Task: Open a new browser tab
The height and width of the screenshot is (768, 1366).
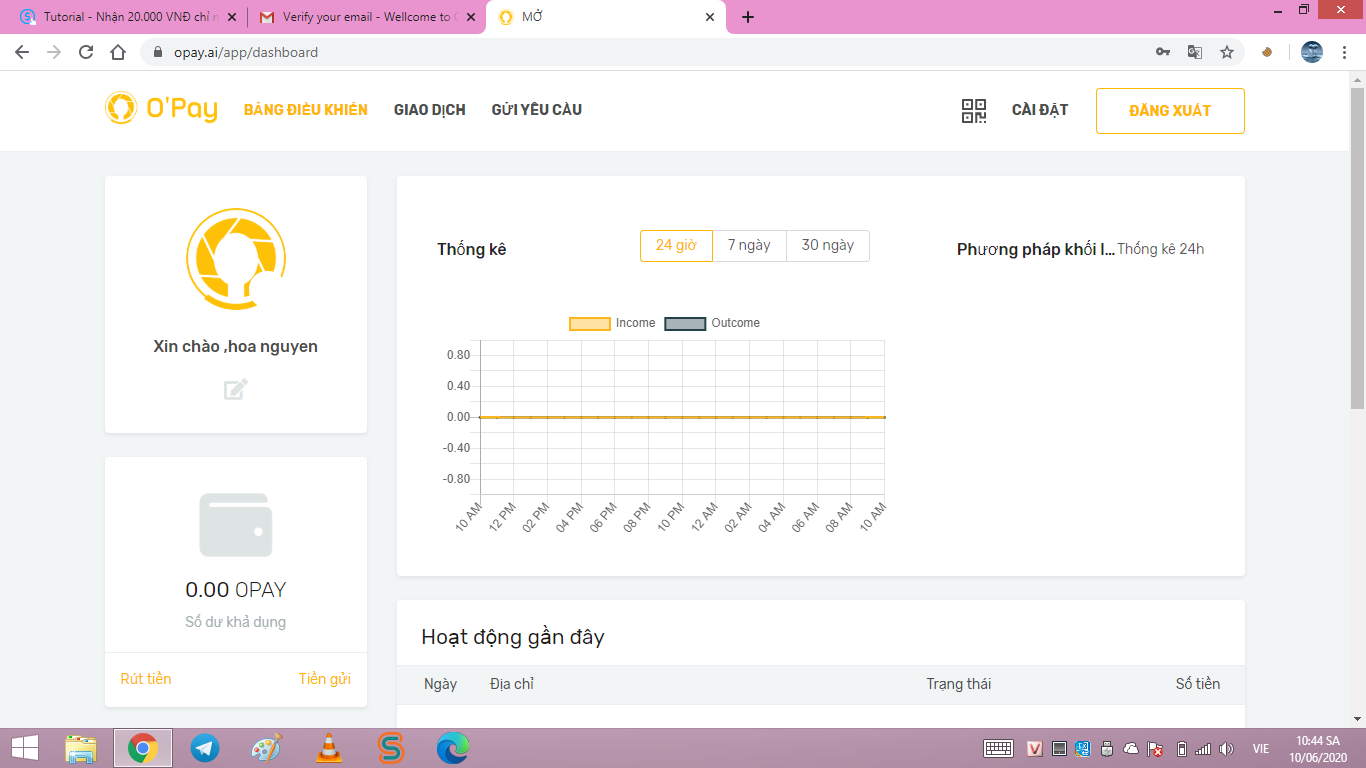Action: 748,17
